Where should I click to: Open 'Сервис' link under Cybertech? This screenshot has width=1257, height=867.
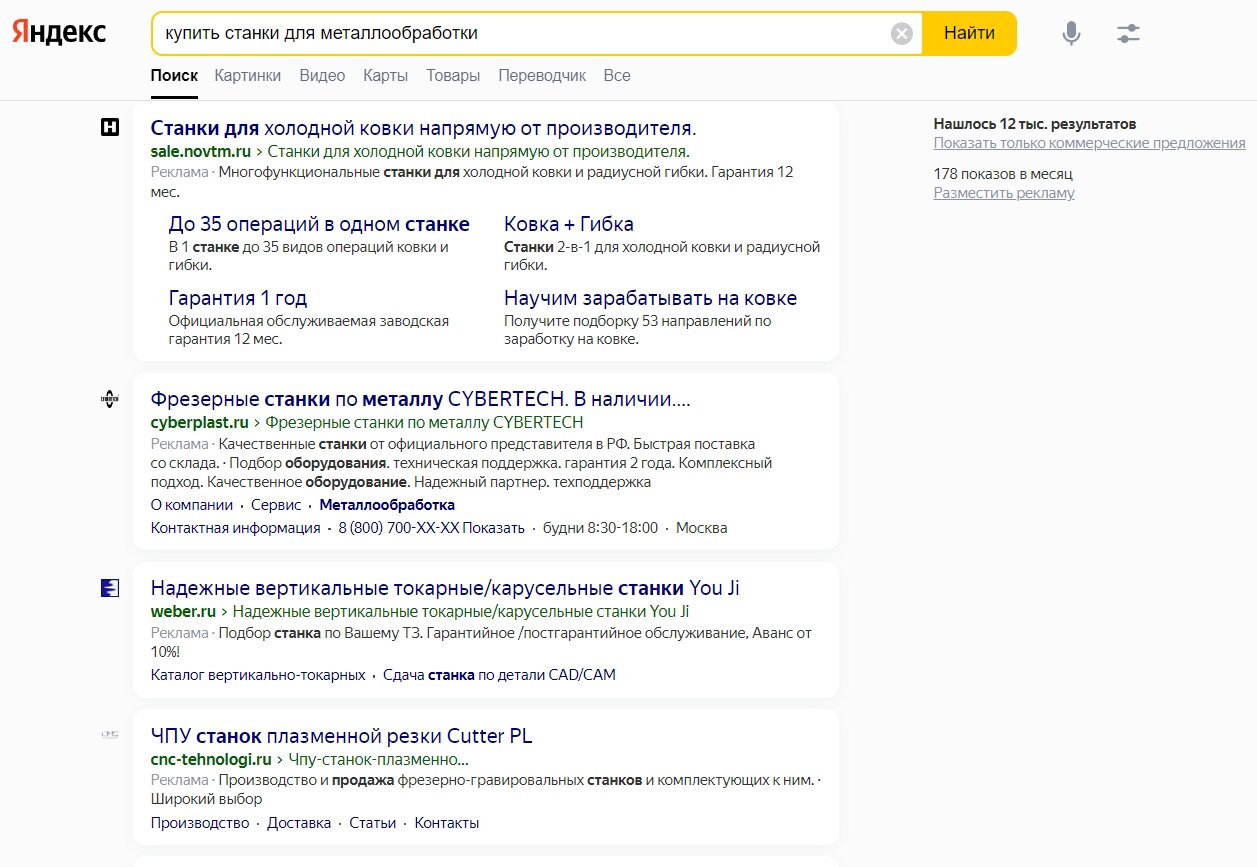point(276,505)
